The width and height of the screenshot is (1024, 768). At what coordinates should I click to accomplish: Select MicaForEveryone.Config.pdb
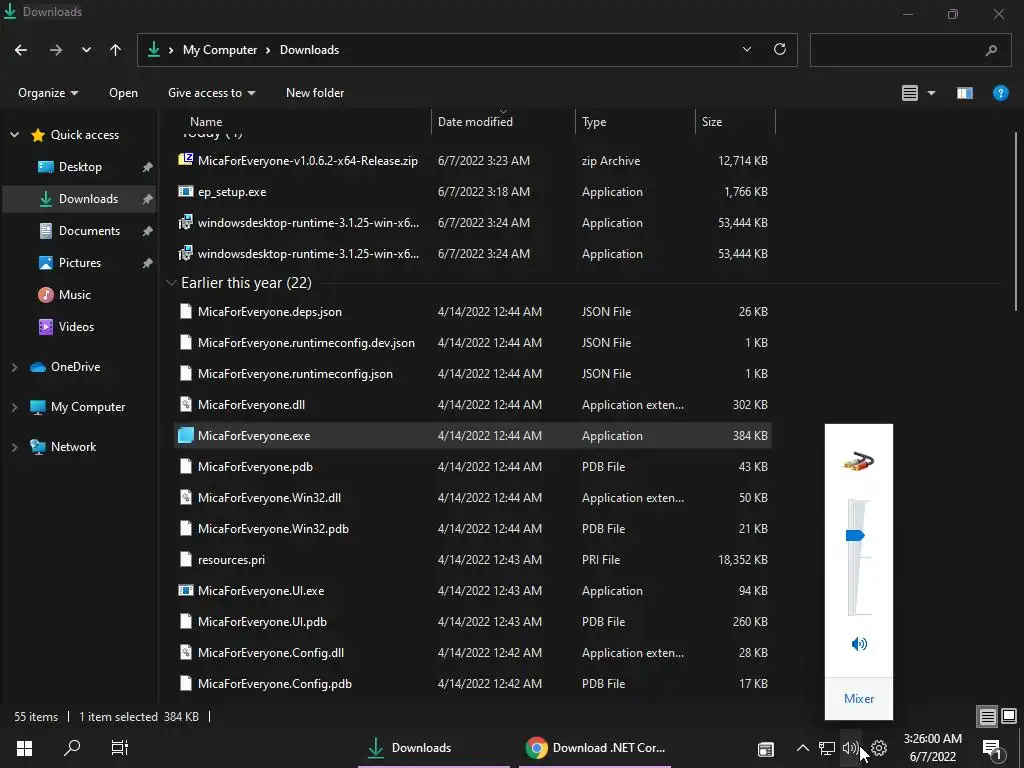tap(274, 684)
